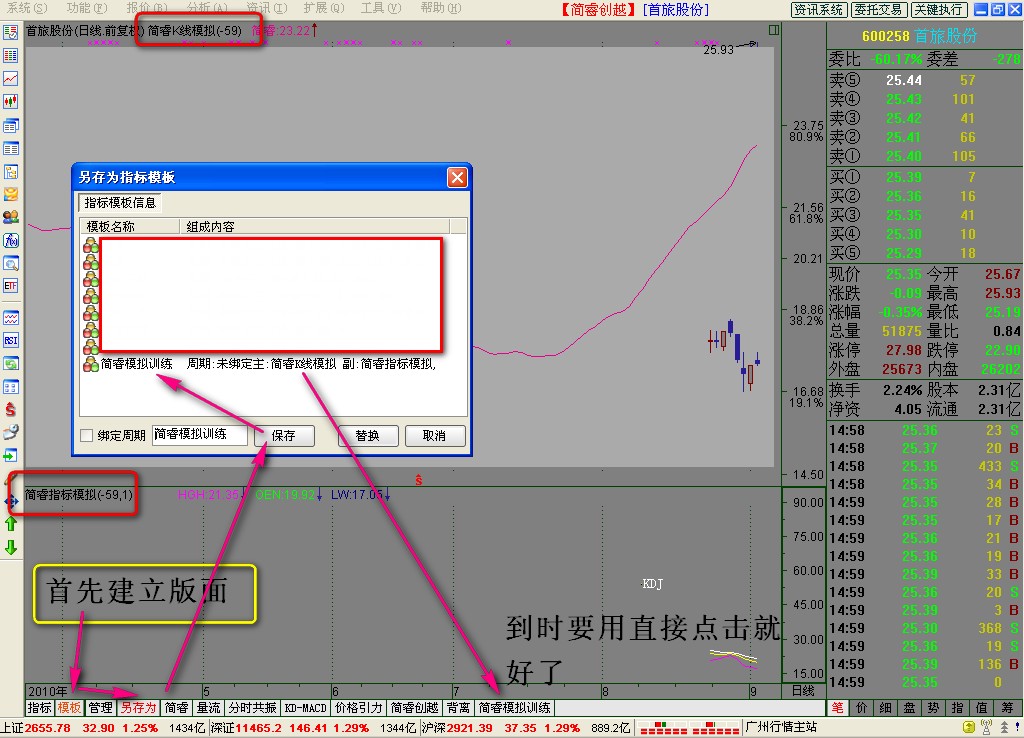Switch to the 模板 tab at bottom
The image size is (1024, 738).
(69, 707)
